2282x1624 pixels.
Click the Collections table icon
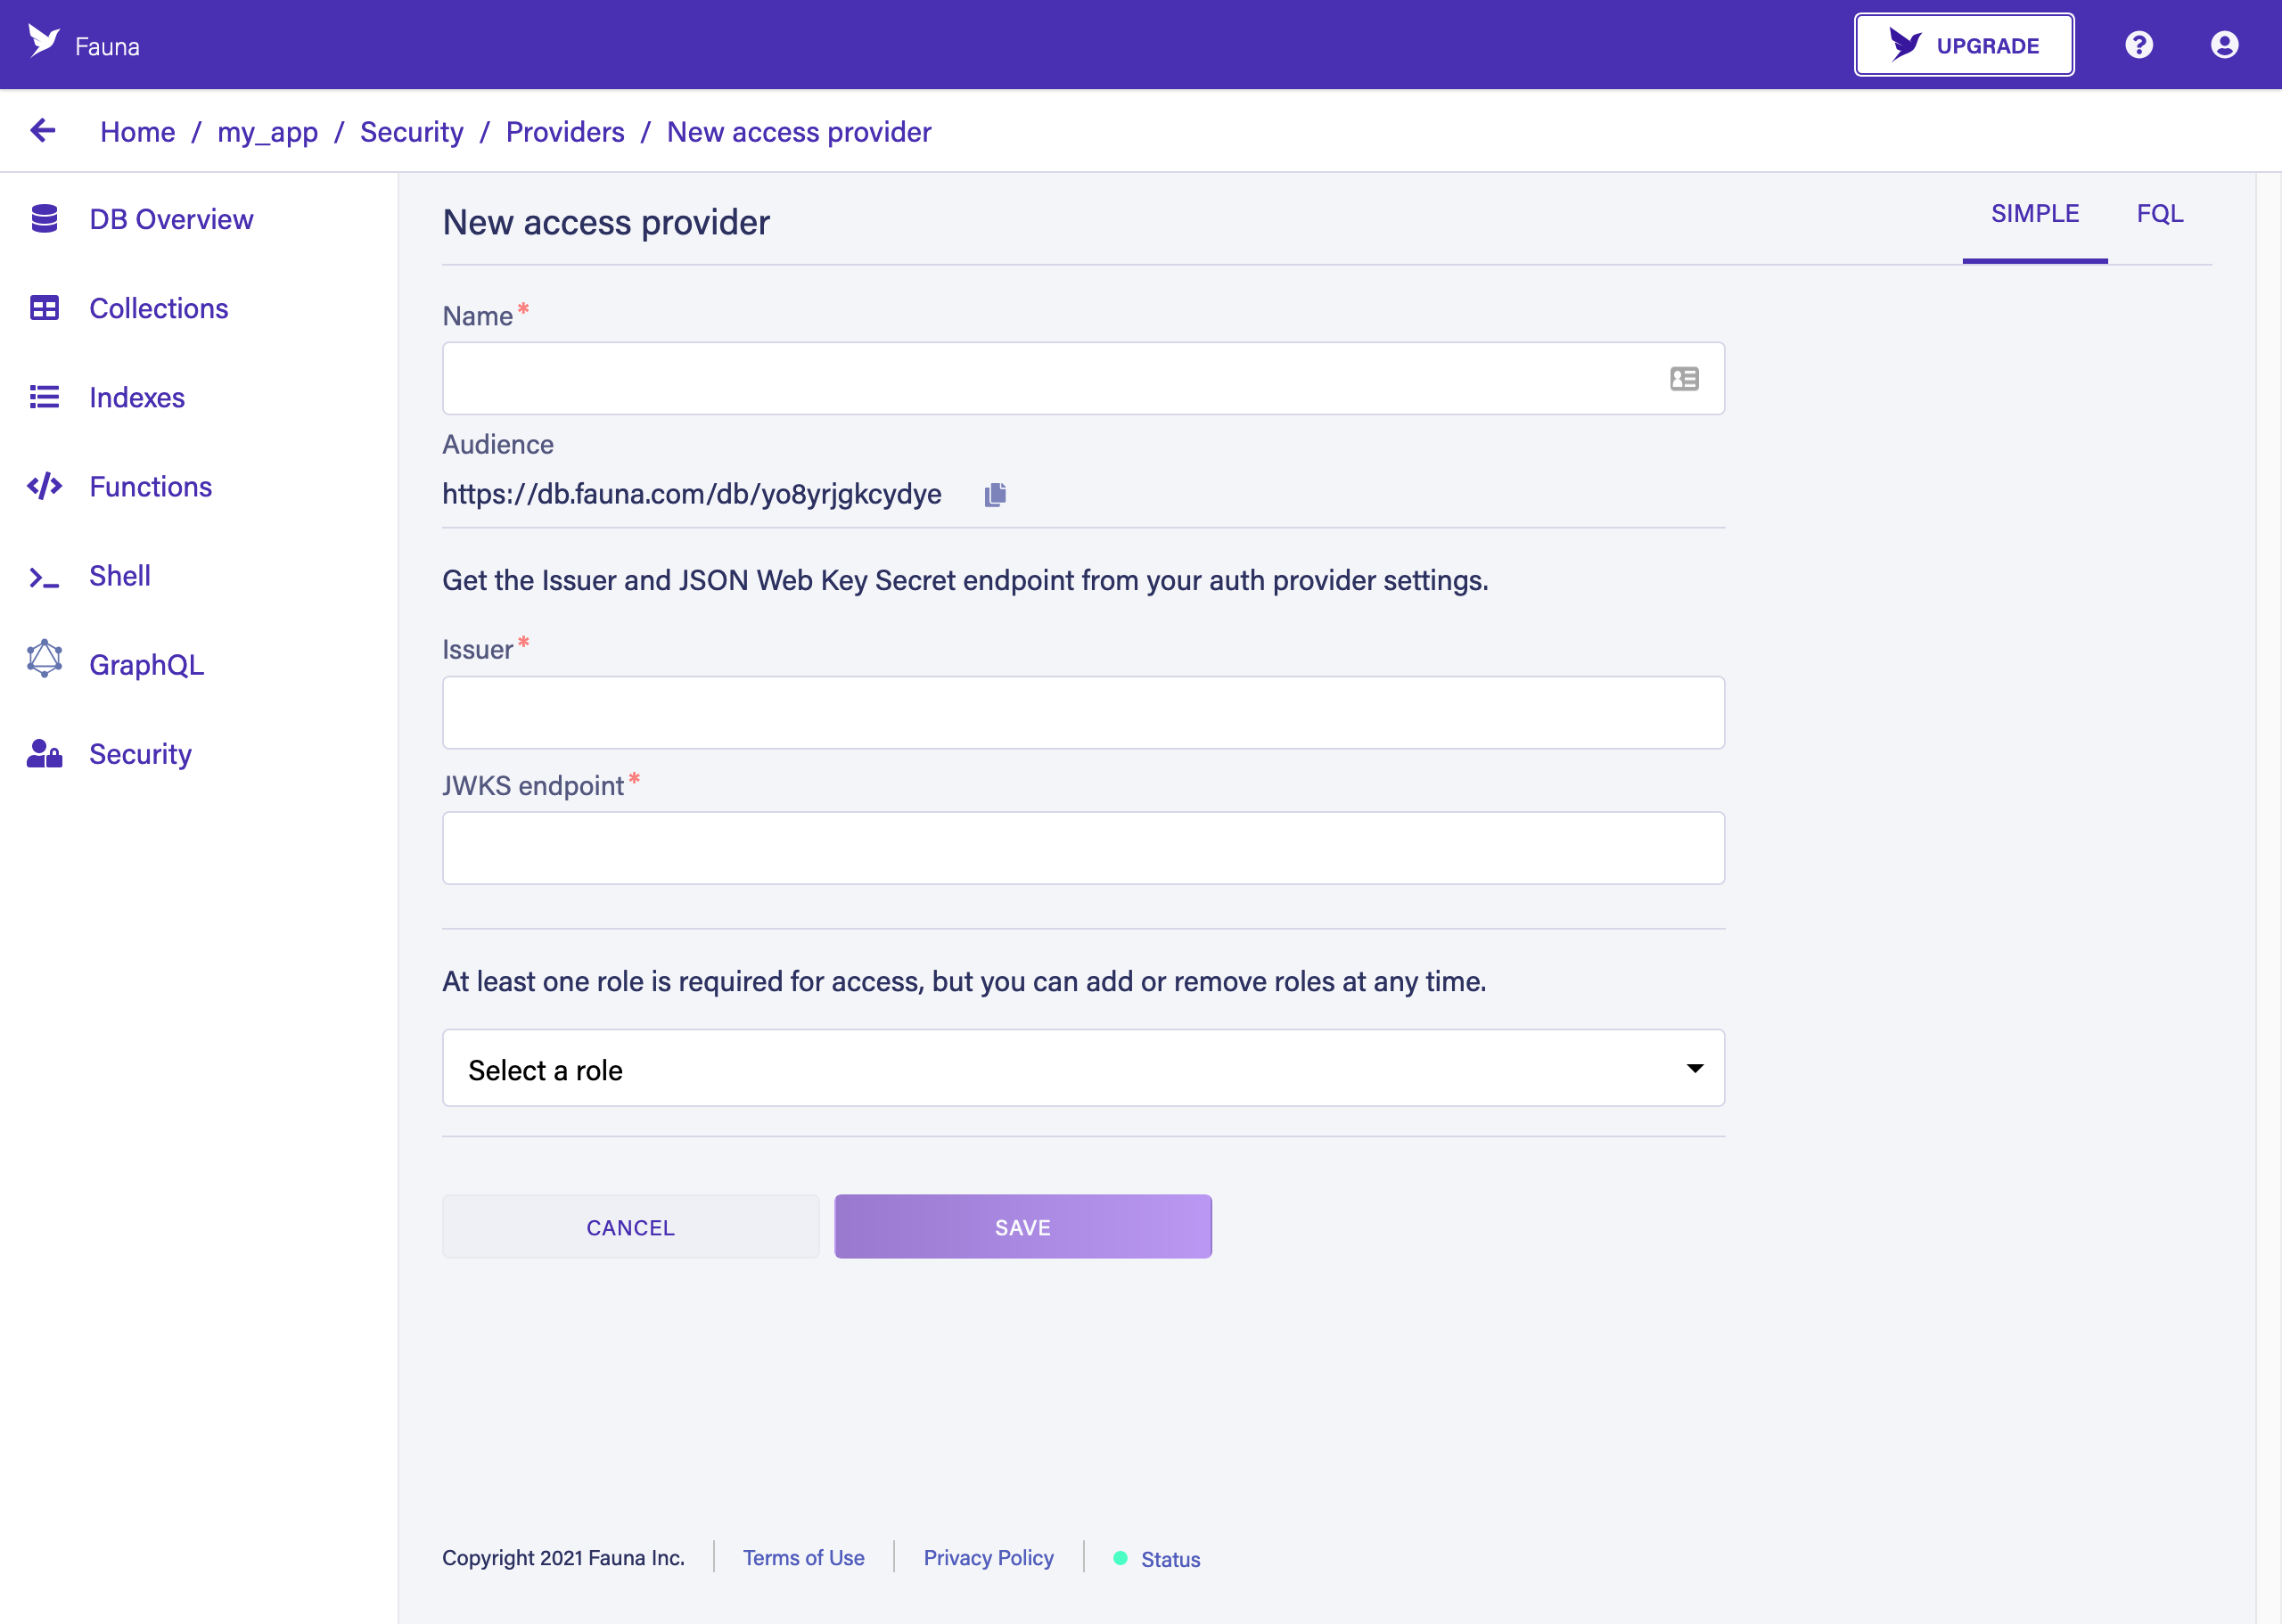[x=44, y=308]
